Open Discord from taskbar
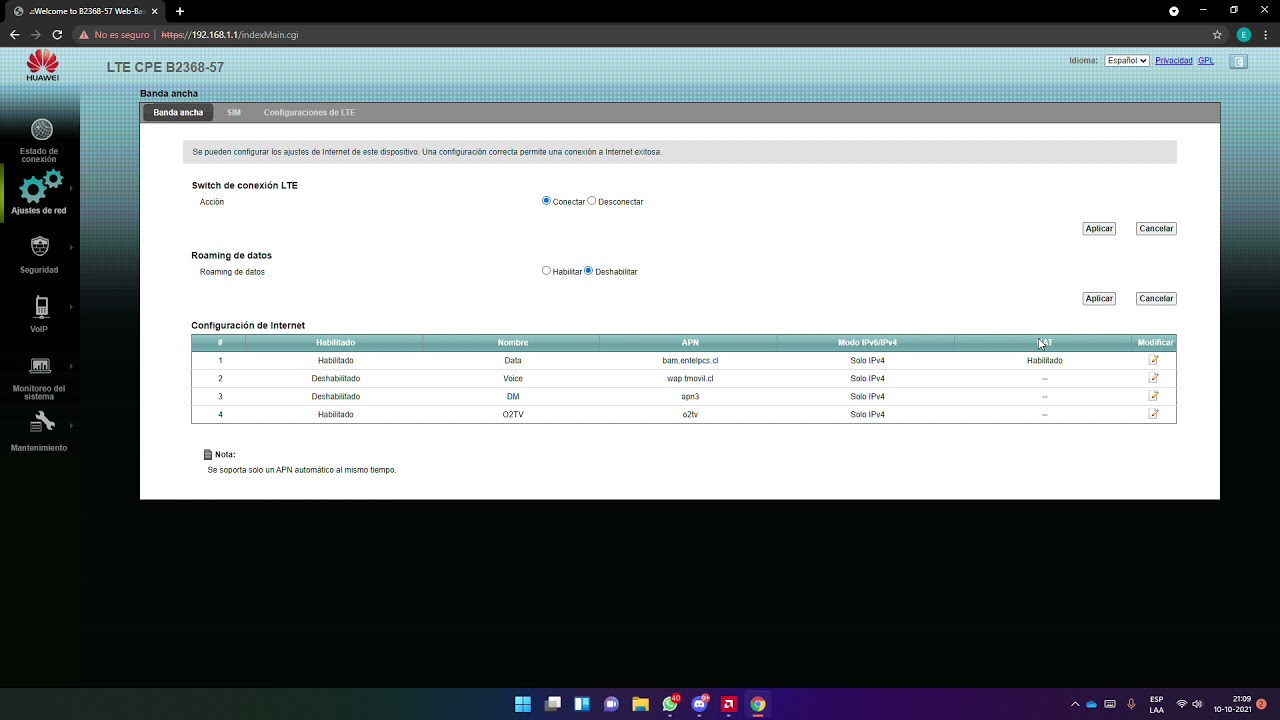Screen dimensions: 1280x720 tap(699, 704)
